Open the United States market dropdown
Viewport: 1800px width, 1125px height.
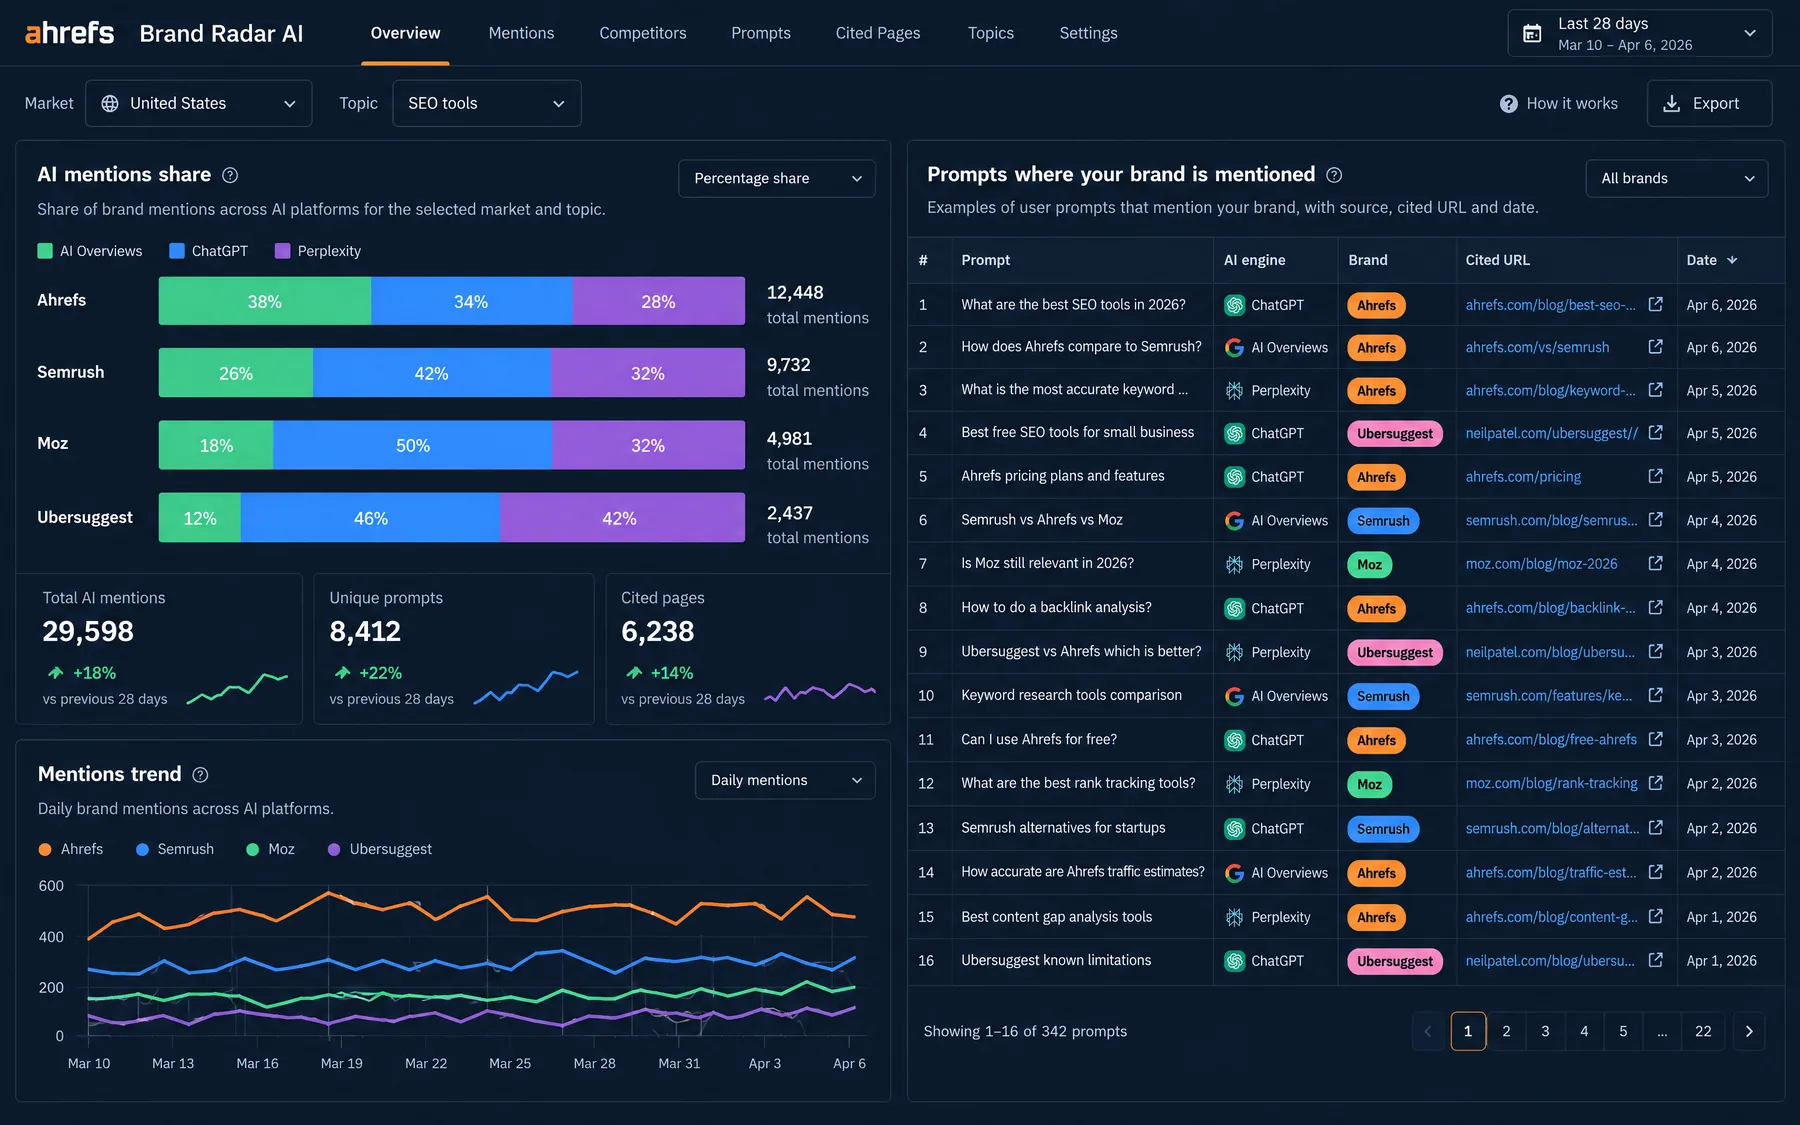pos(198,103)
